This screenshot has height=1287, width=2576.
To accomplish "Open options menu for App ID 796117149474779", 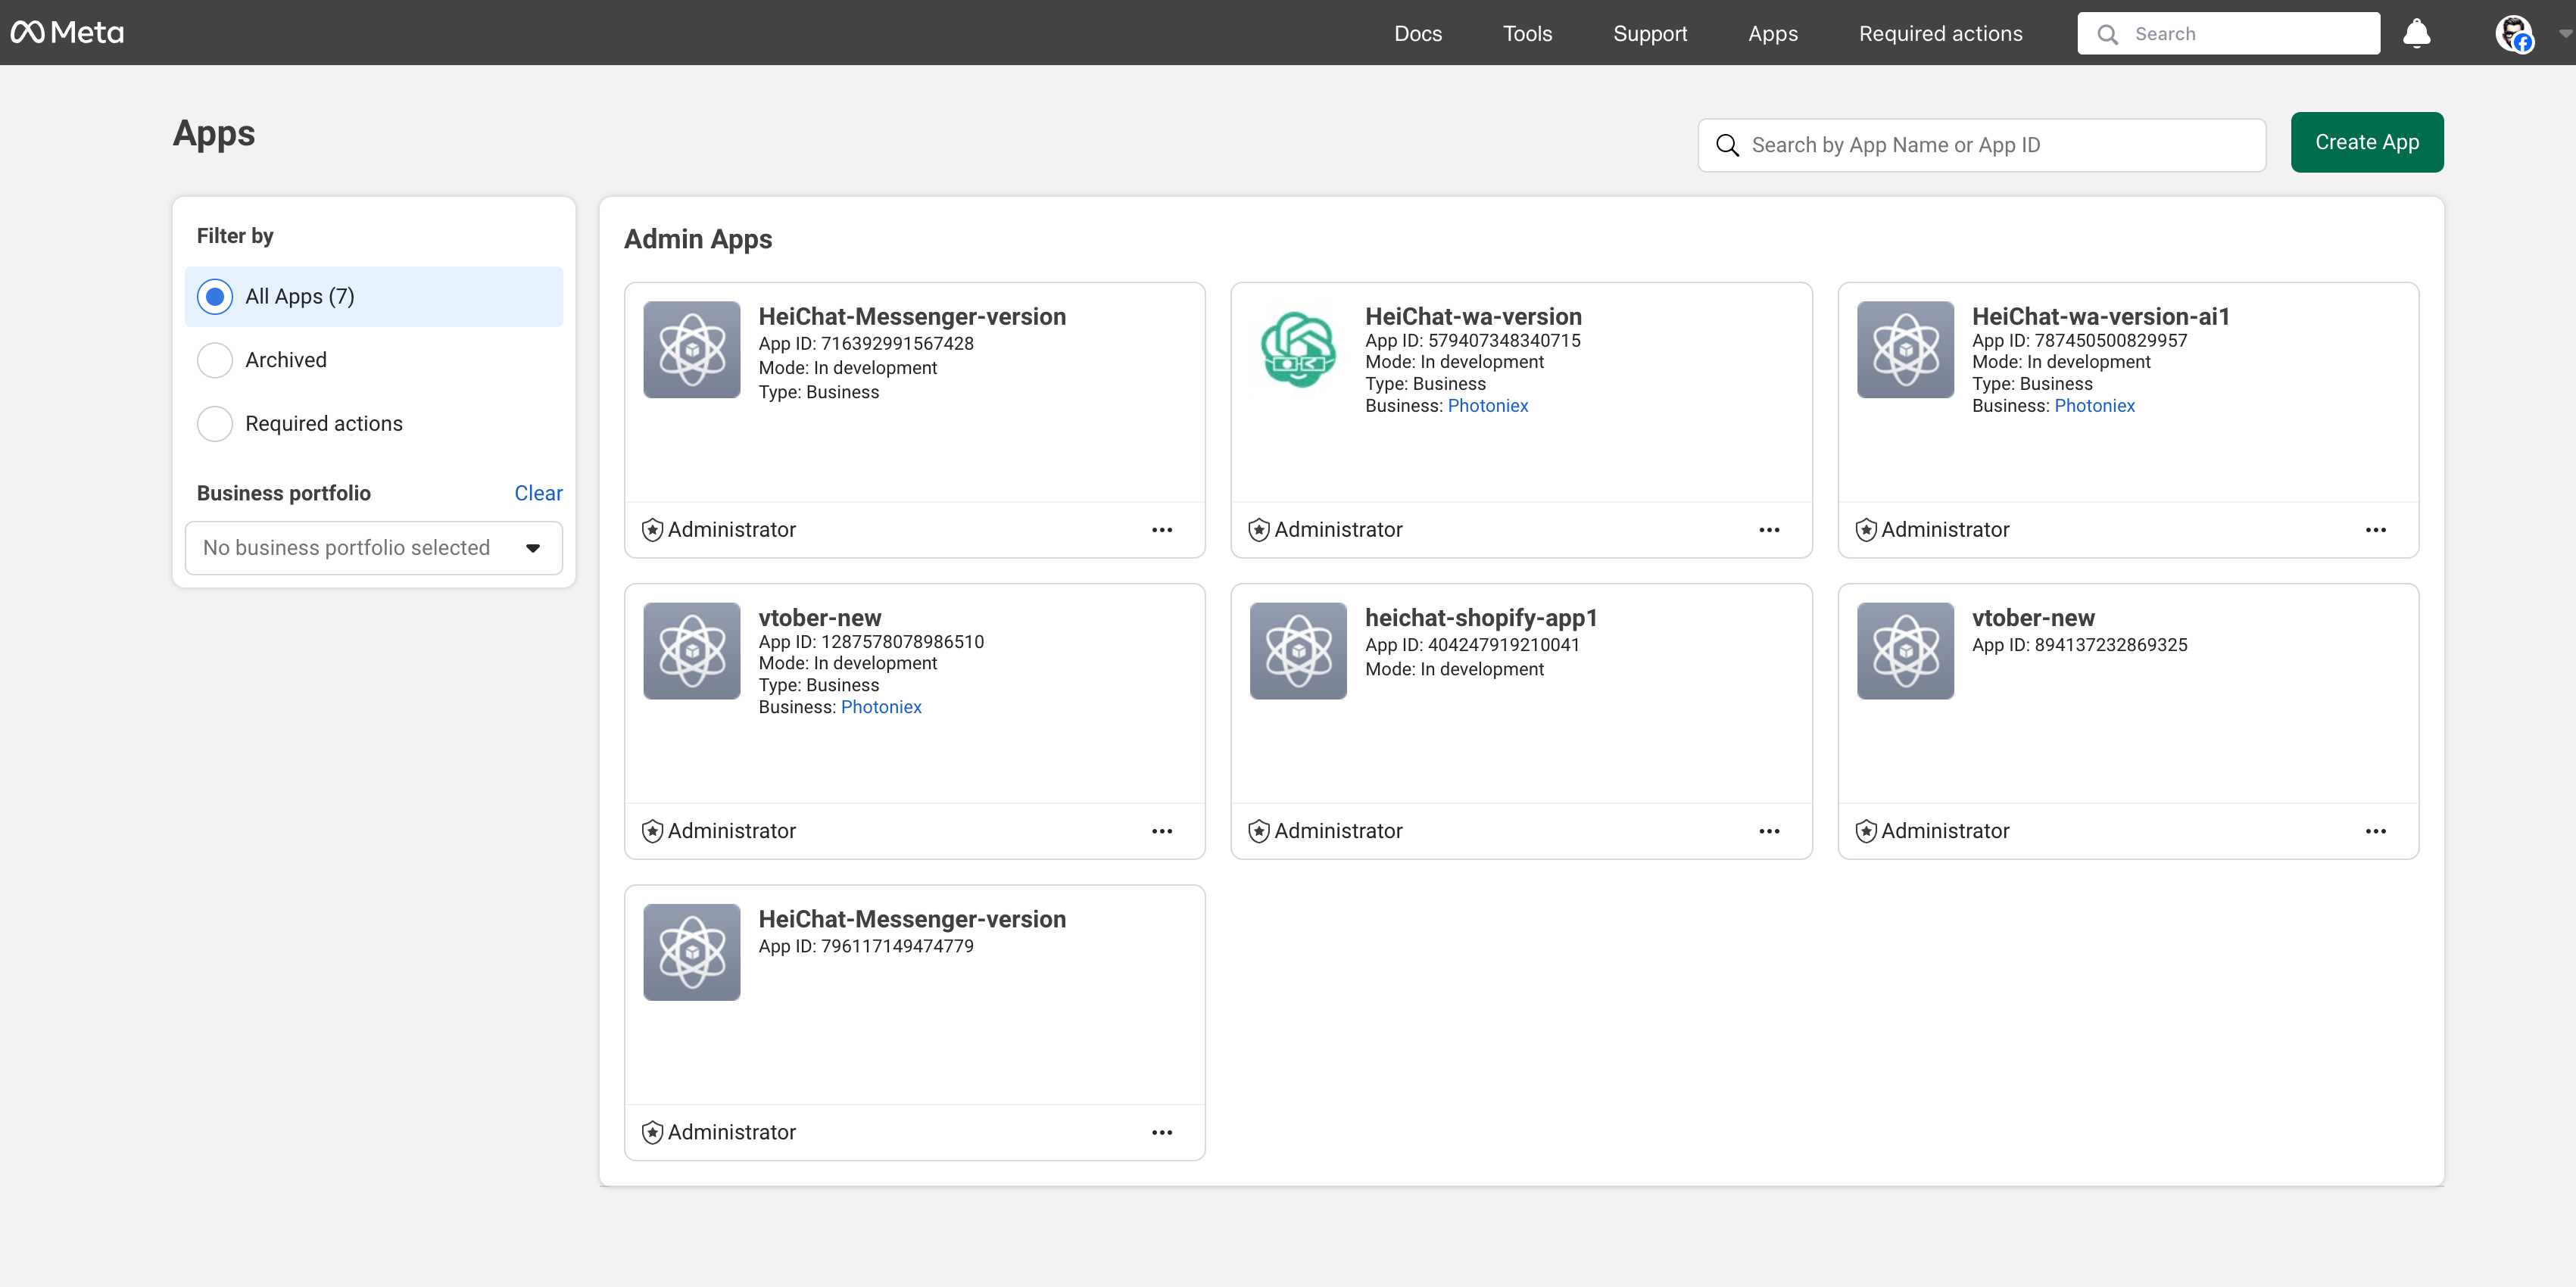I will (x=1161, y=1132).
